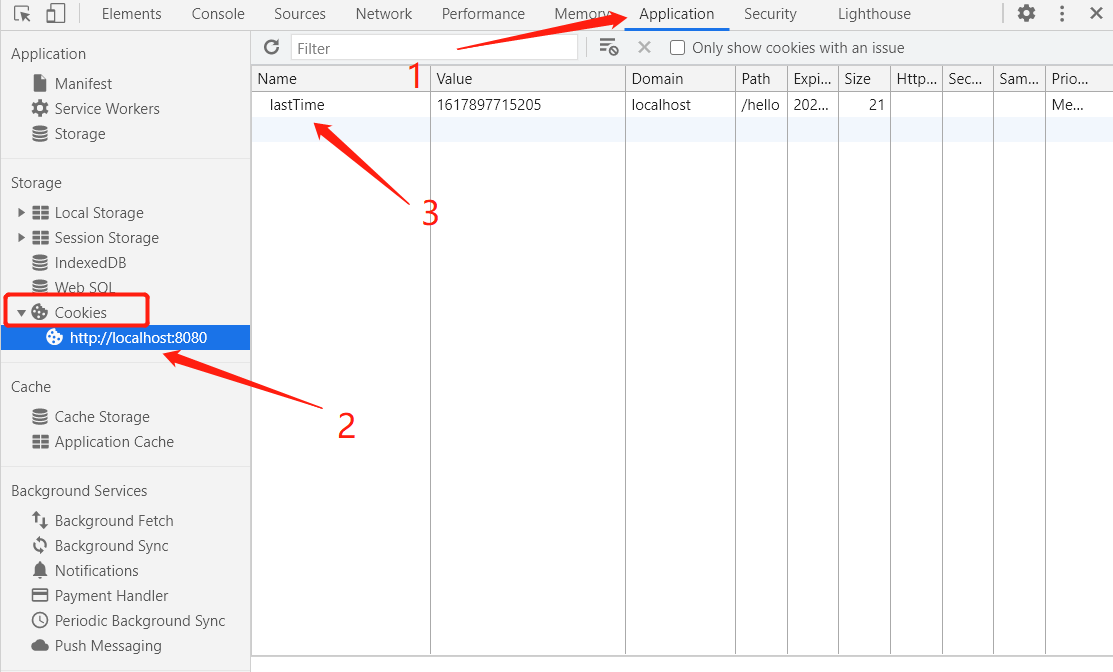The height and width of the screenshot is (672, 1113).
Task: Switch to the Network tab
Action: pyautogui.click(x=384, y=14)
